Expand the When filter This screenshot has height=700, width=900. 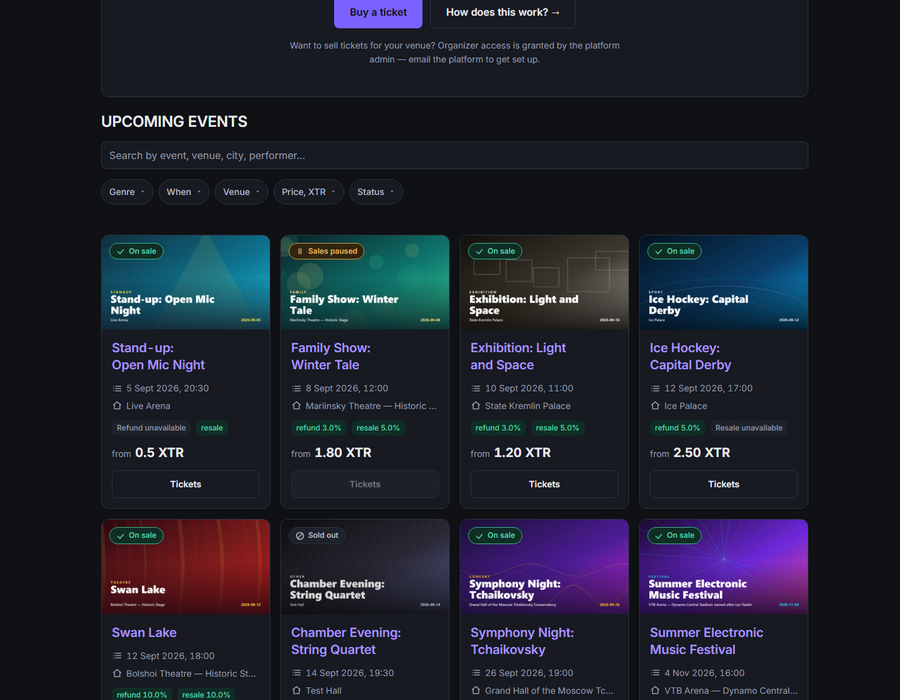point(184,192)
